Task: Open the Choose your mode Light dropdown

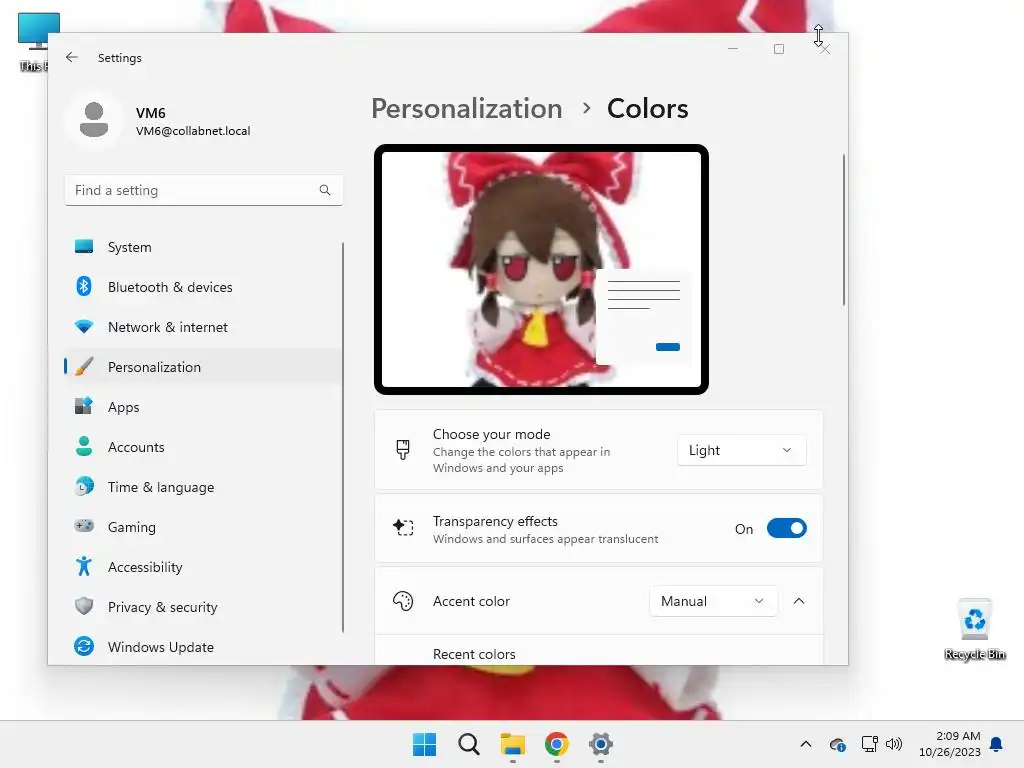Action: 742,450
